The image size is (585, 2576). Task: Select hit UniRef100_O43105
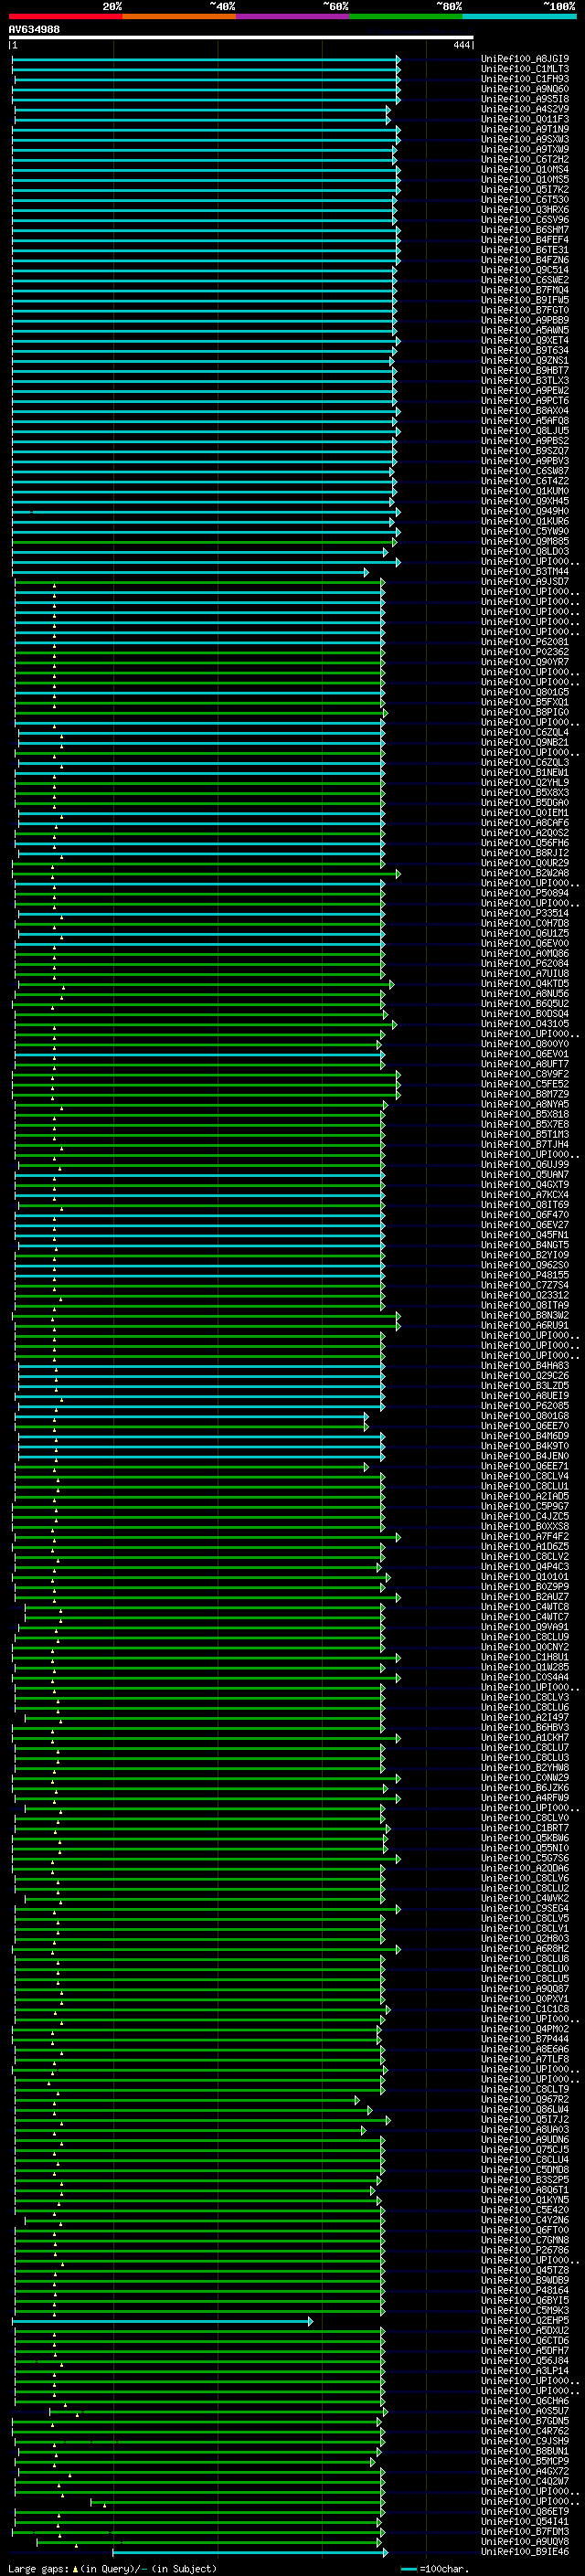tap(525, 1024)
